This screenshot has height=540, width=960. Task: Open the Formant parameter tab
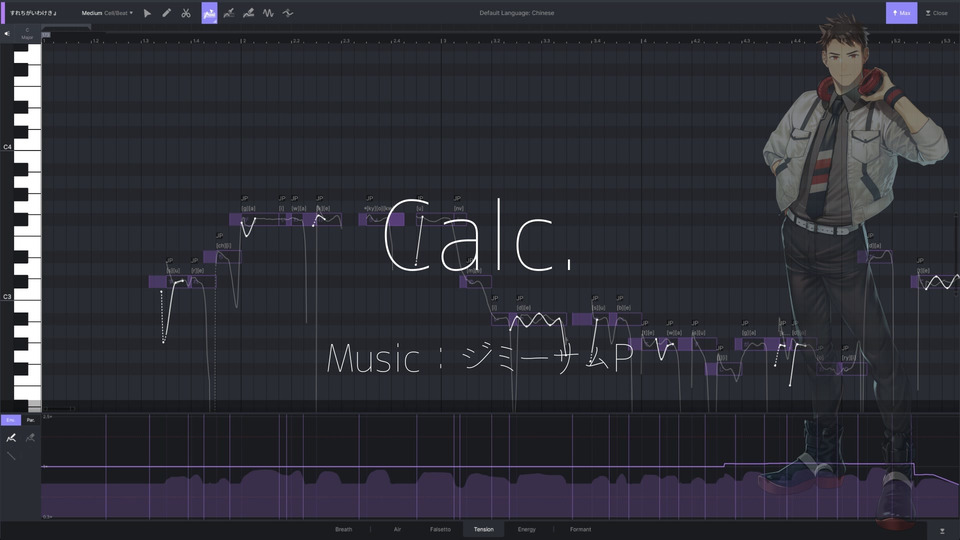580,530
